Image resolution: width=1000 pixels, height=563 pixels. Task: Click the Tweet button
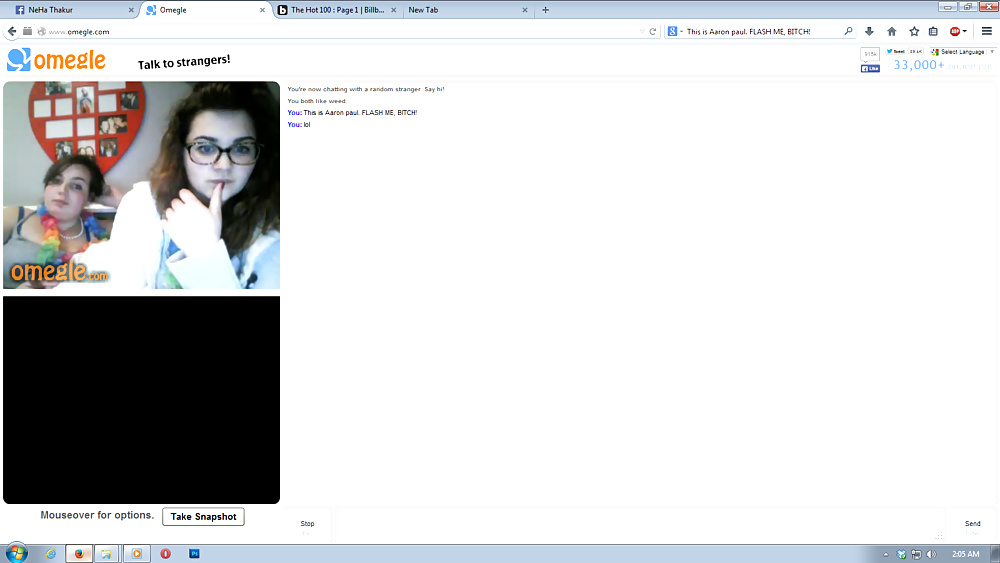pyautogui.click(x=895, y=51)
